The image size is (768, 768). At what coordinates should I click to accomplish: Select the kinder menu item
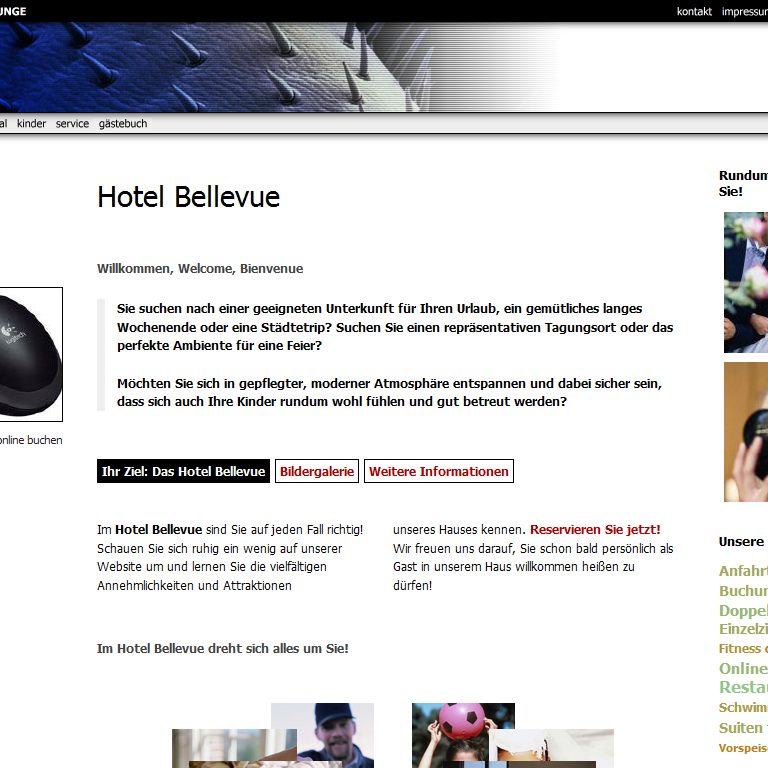pos(31,123)
